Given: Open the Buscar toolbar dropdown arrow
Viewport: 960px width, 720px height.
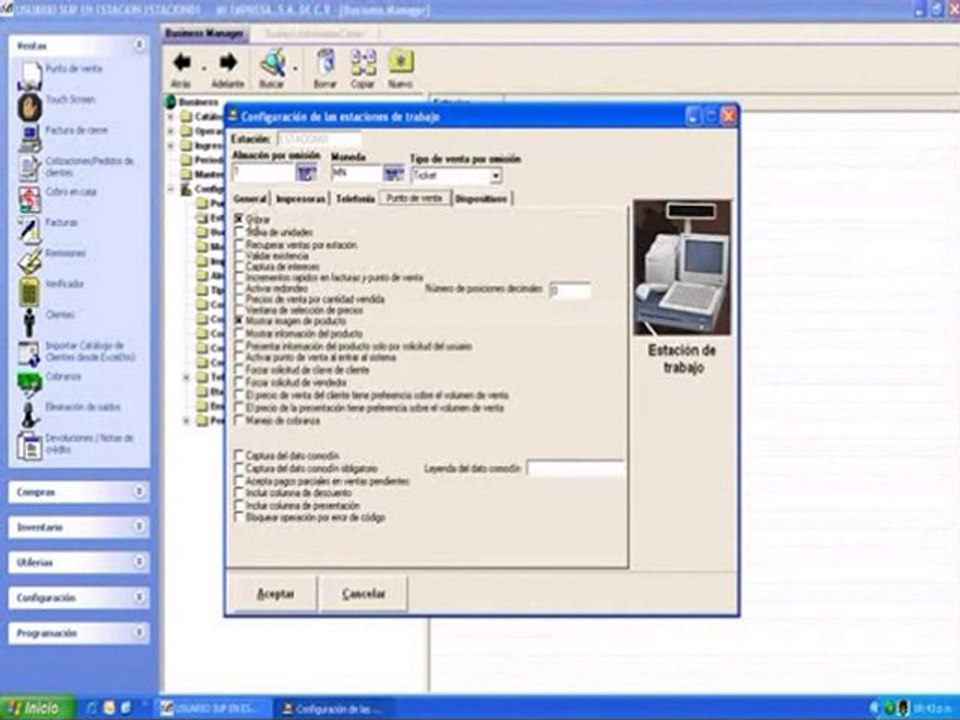Looking at the screenshot, I should tap(296, 68).
